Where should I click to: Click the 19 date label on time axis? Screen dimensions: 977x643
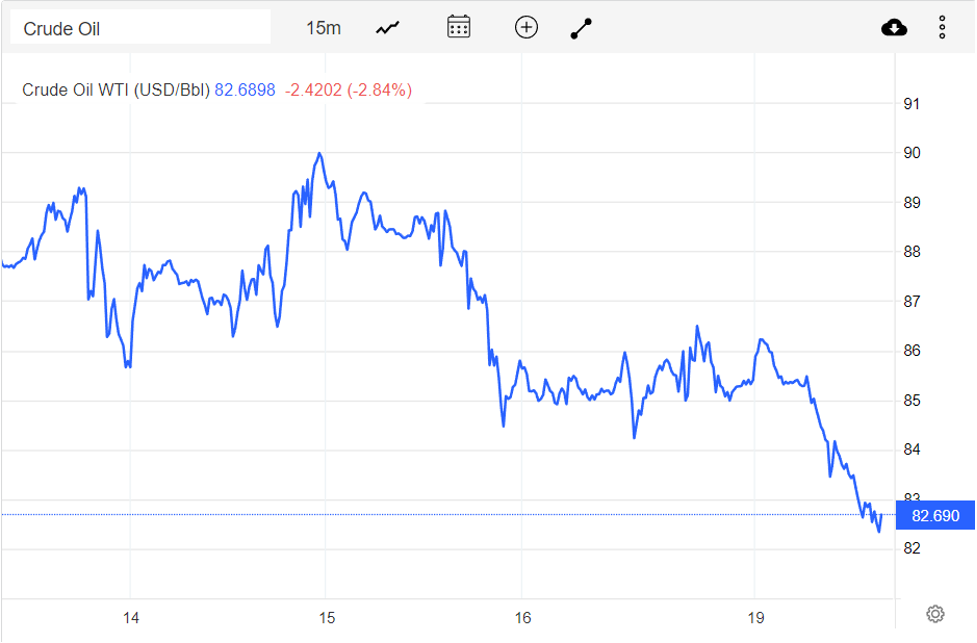(x=756, y=617)
